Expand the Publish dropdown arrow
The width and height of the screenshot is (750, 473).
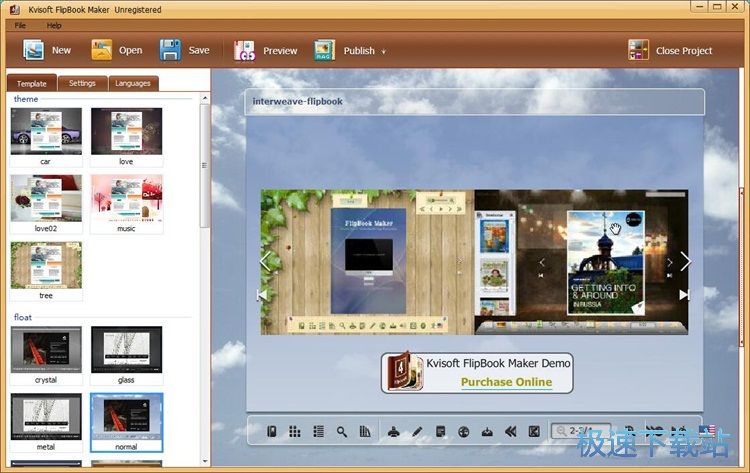tap(383, 52)
